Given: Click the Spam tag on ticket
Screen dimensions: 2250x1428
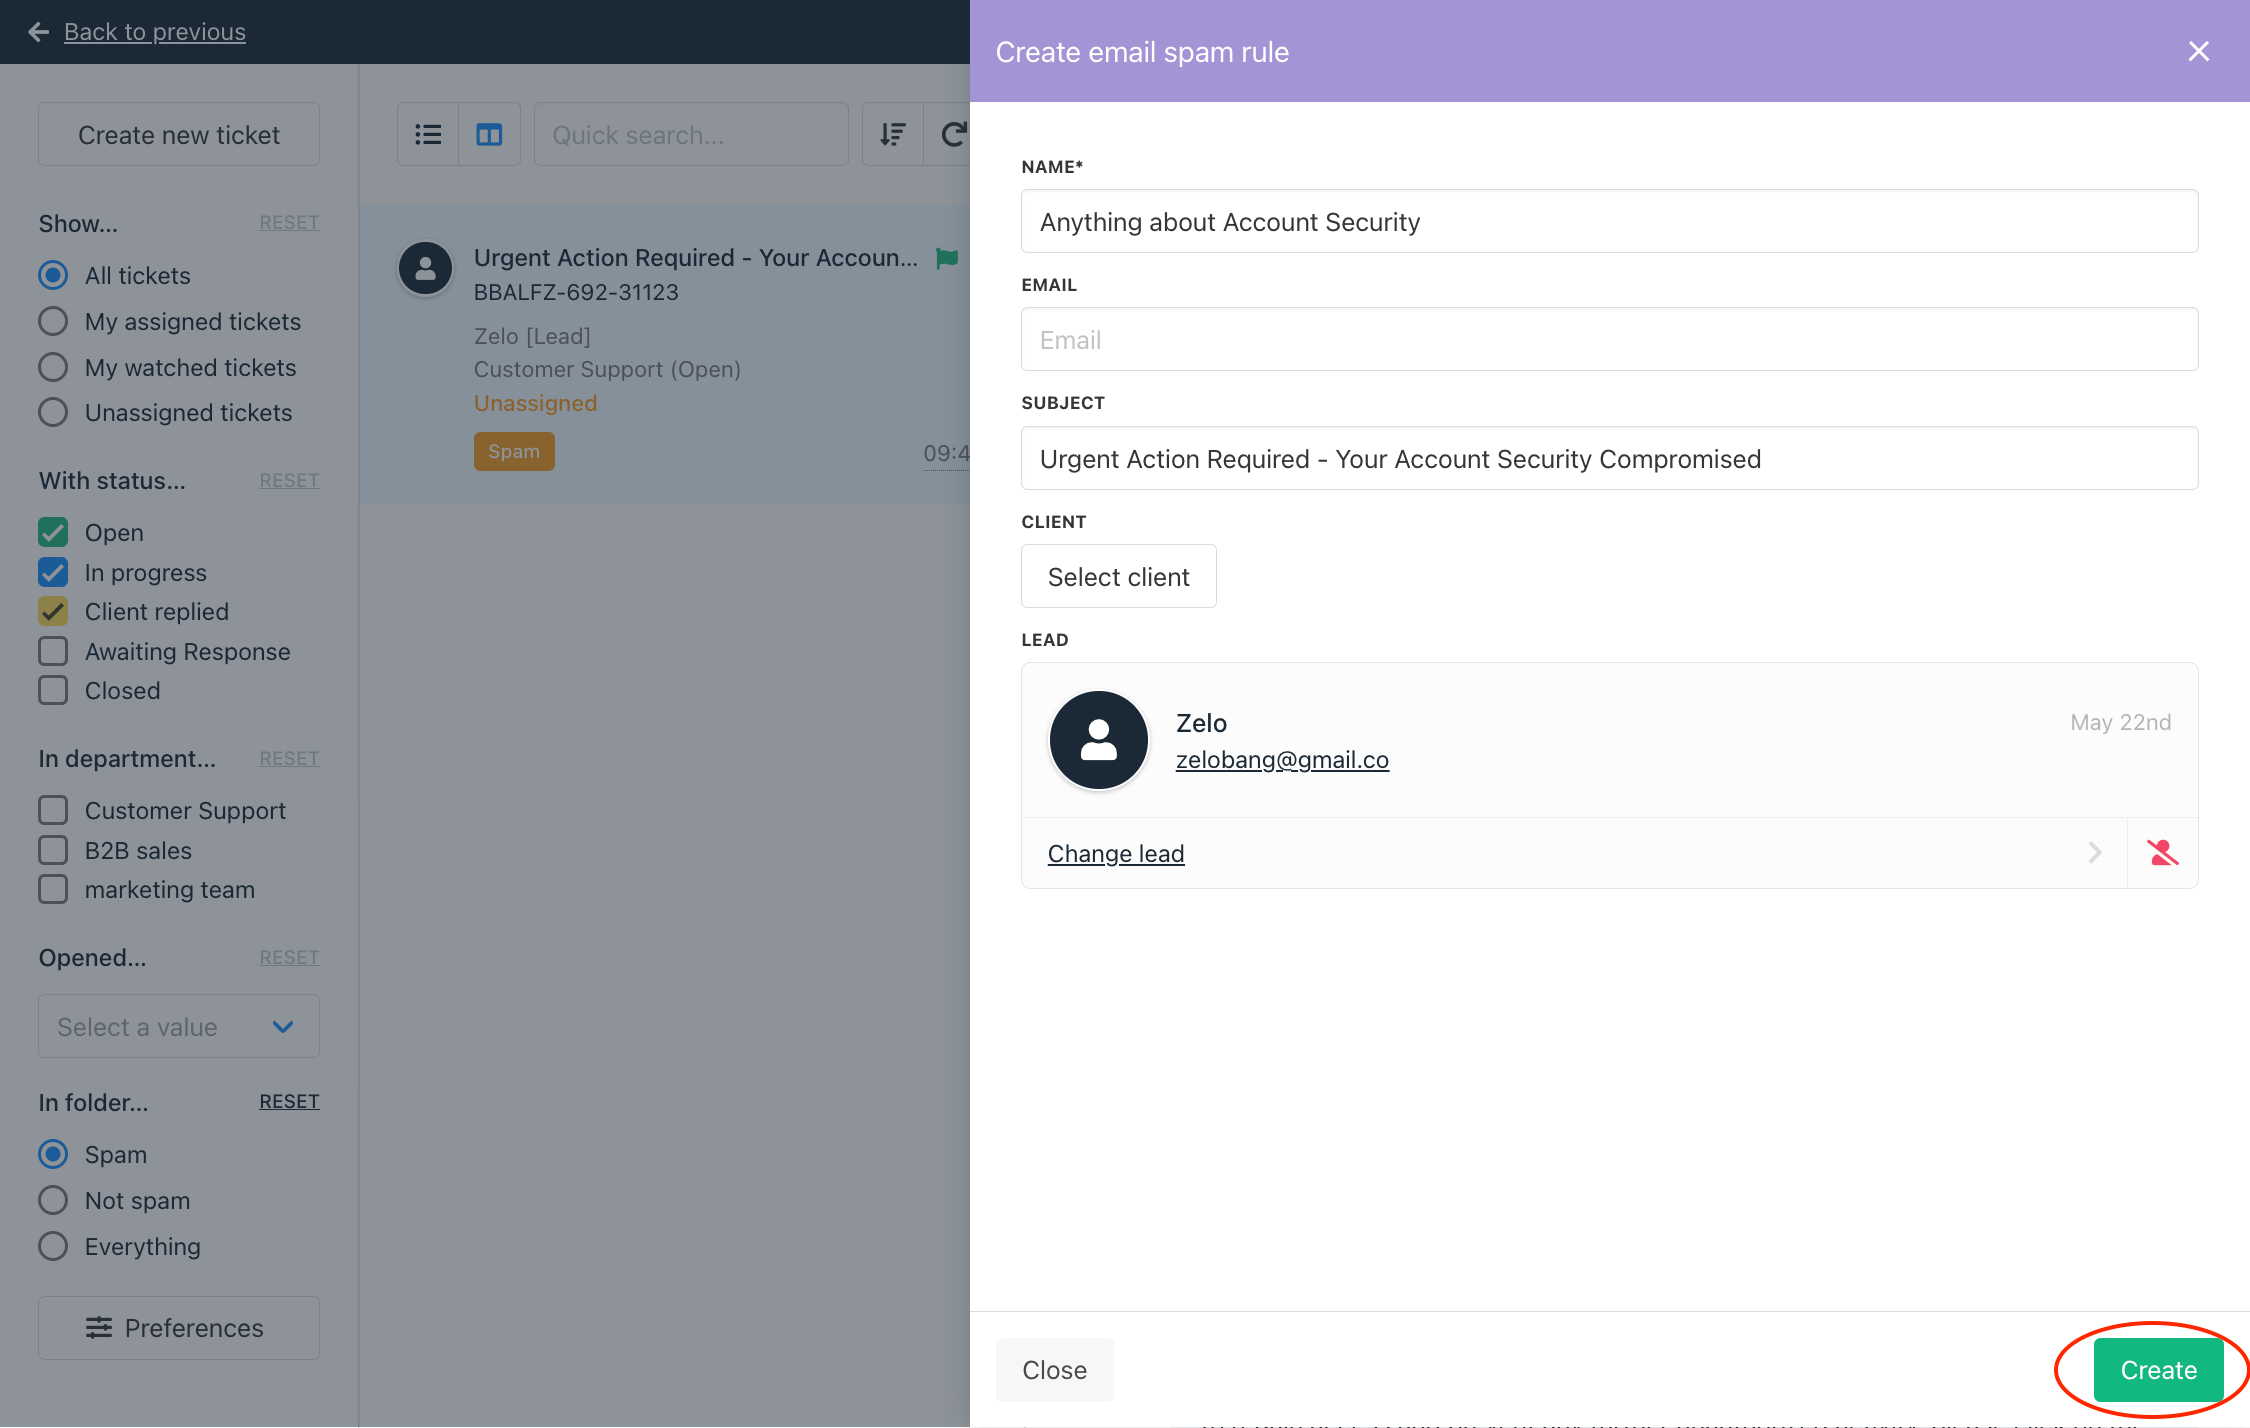Looking at the screenshot, I should [x=514, y=451].
